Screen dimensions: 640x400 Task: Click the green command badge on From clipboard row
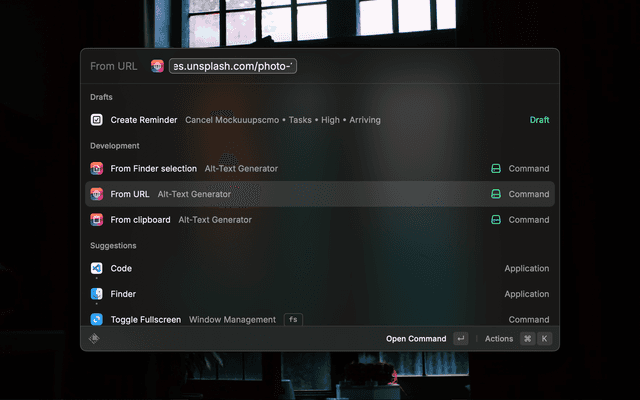click(495, 219)
